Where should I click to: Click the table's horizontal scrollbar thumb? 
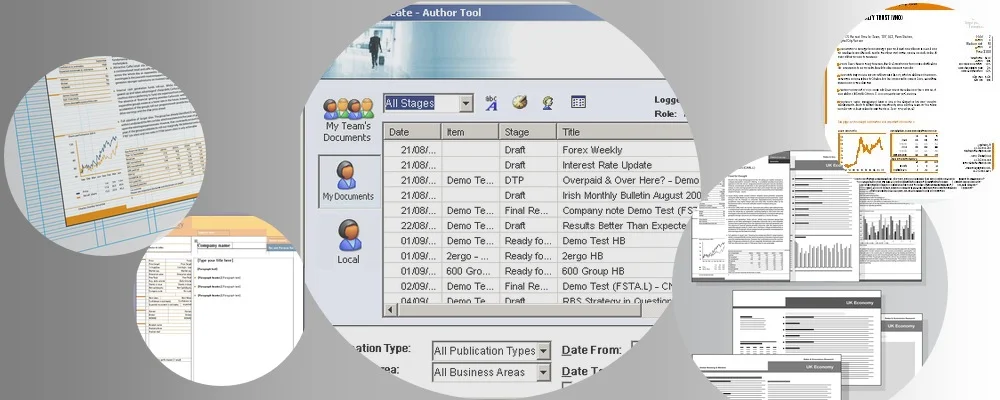pos(519,310)
